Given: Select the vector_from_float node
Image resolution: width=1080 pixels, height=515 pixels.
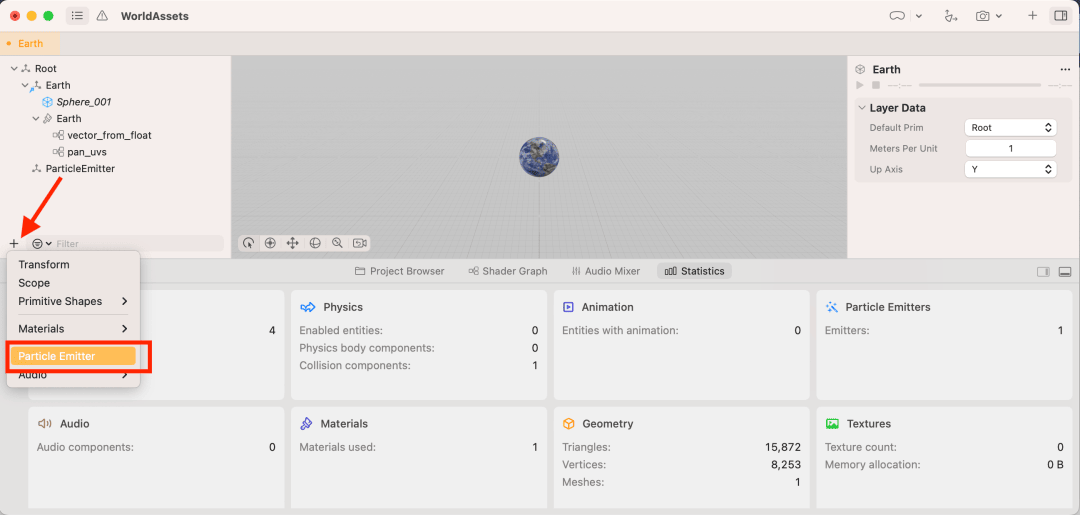Looking at the screenshot, I should [110, 135].
